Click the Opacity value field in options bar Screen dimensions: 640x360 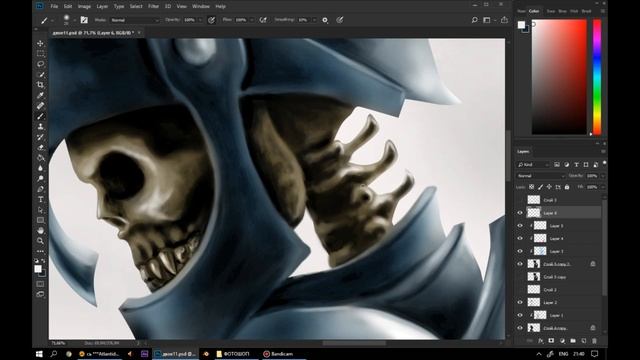pyautogui.click(x=190, y=20)
